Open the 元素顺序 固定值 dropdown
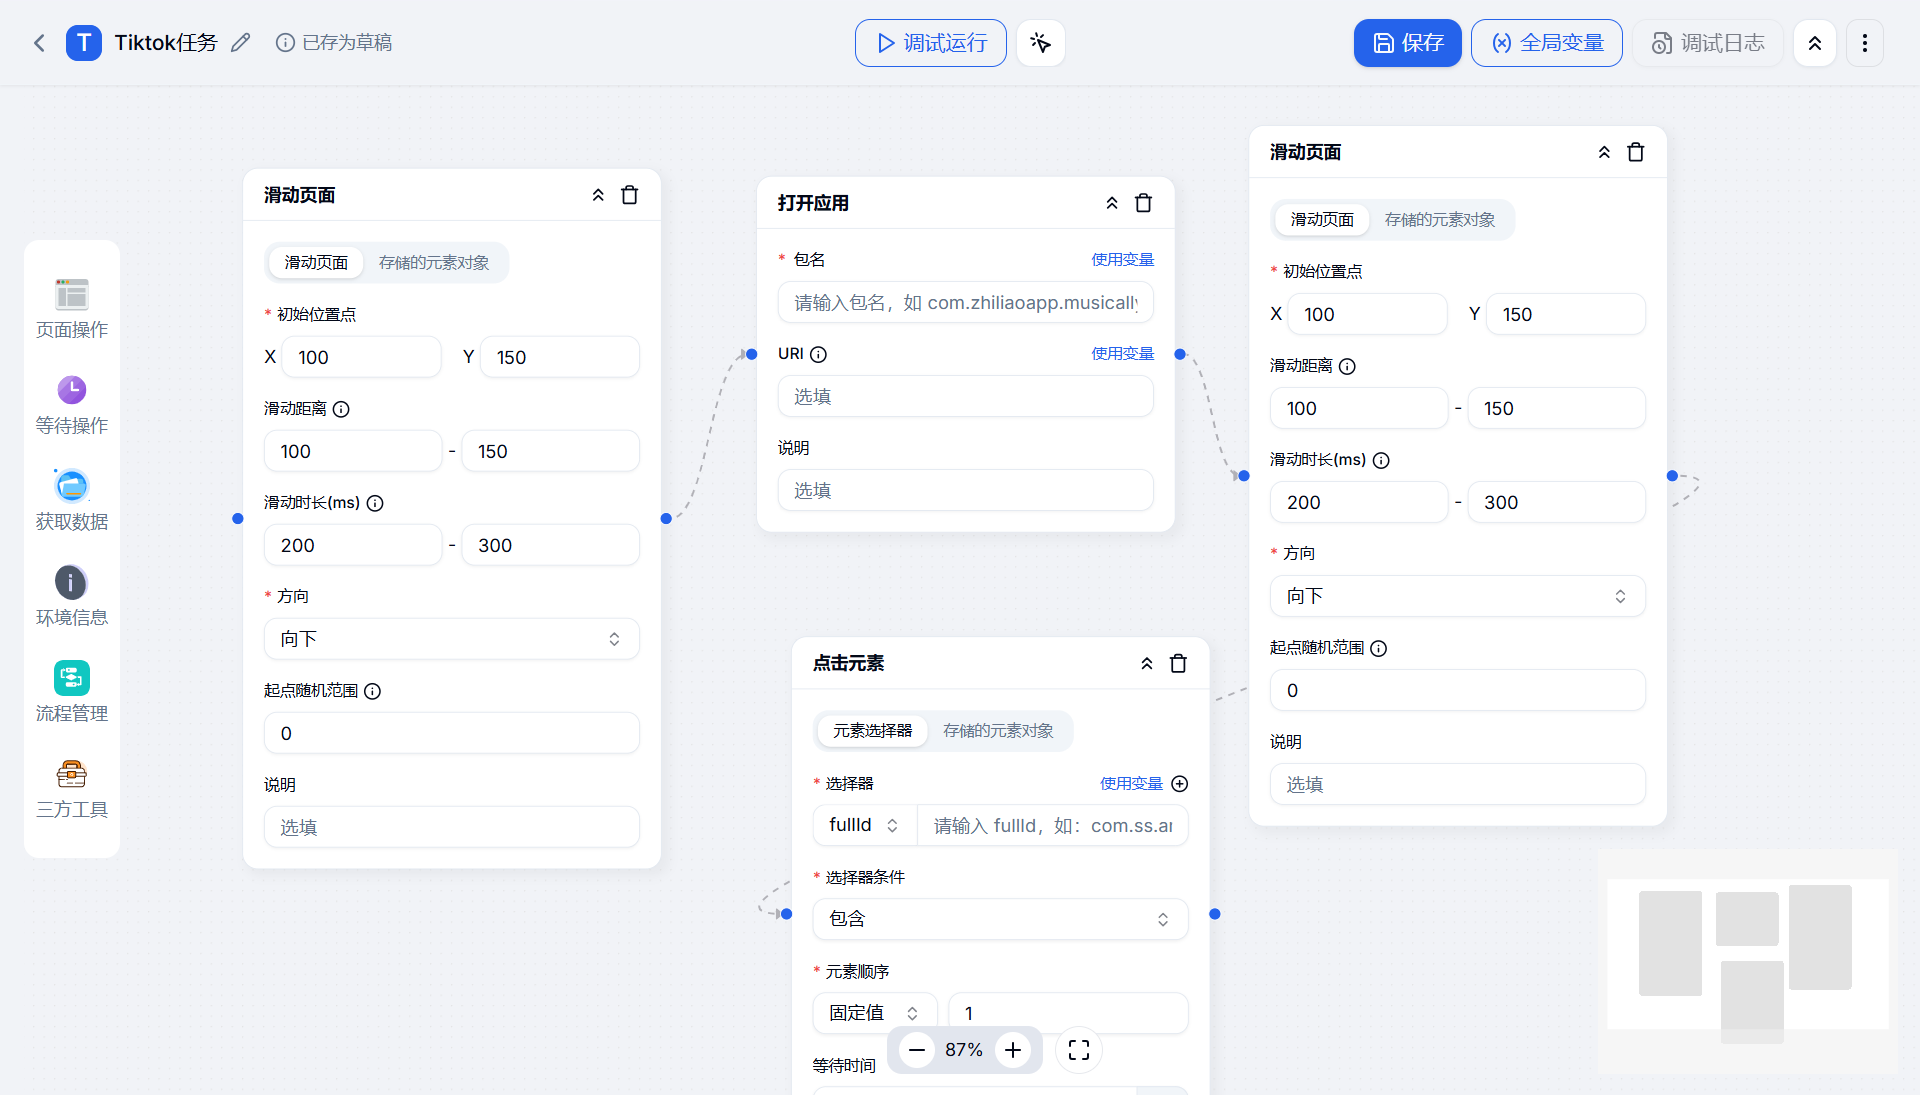 [873, 1012]
